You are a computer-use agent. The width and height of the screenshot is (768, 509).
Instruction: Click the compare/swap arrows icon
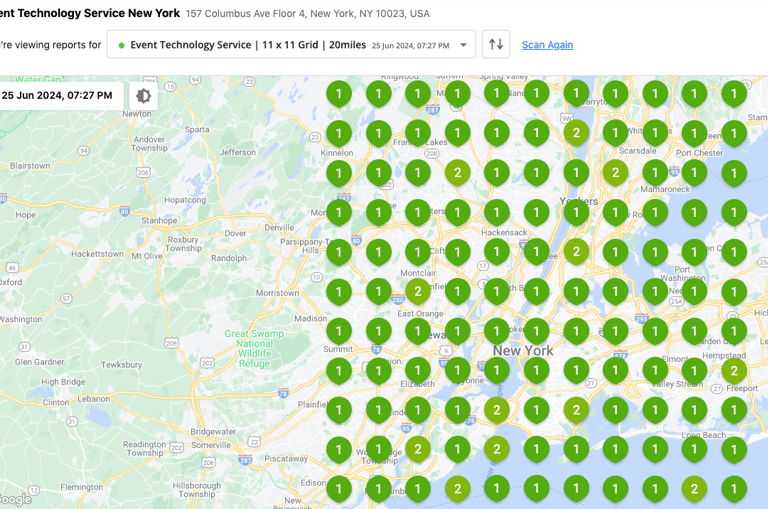pos(496,45)
